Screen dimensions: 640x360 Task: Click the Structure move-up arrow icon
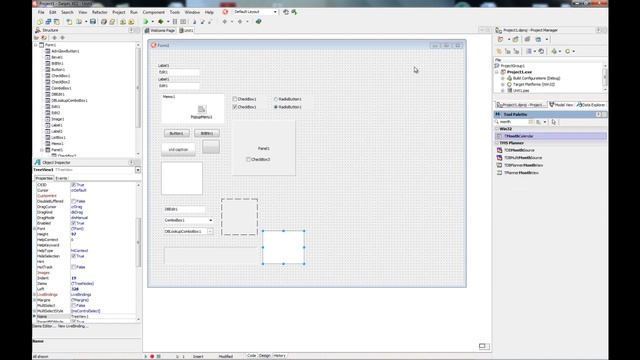(x=54, y=38)
